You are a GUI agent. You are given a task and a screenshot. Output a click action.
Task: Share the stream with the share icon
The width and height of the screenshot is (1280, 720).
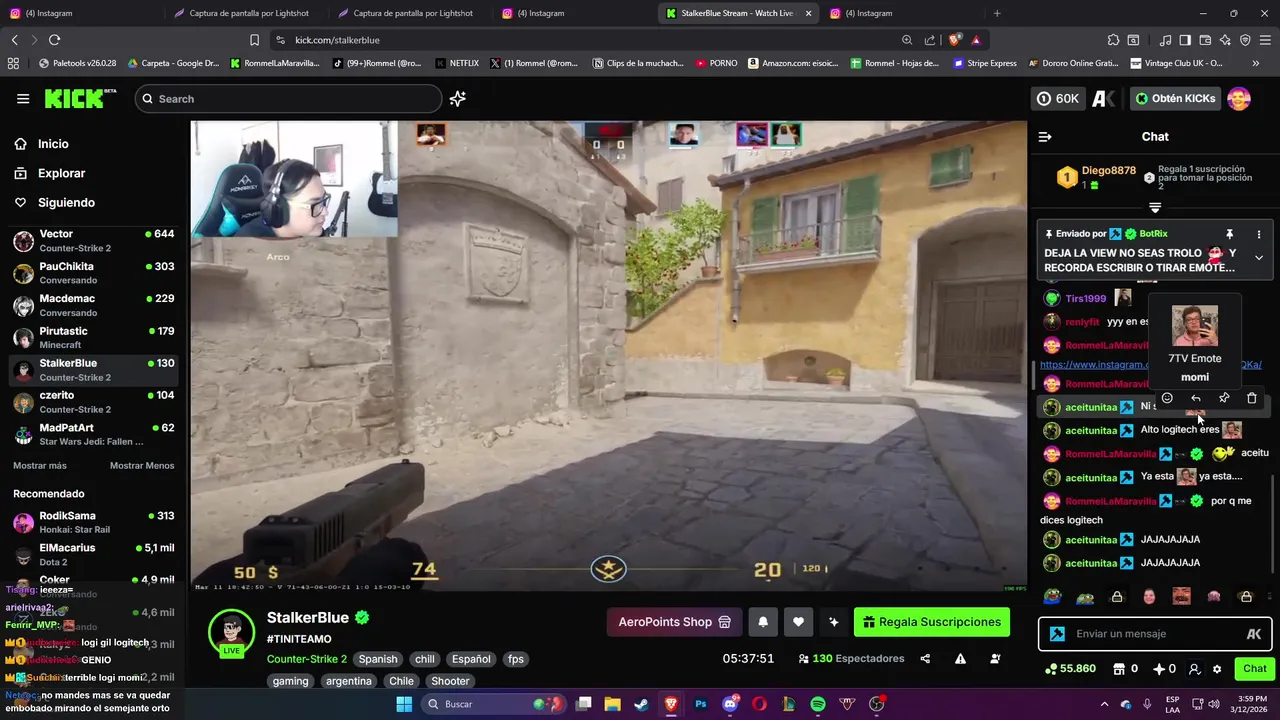pos(925,659)
